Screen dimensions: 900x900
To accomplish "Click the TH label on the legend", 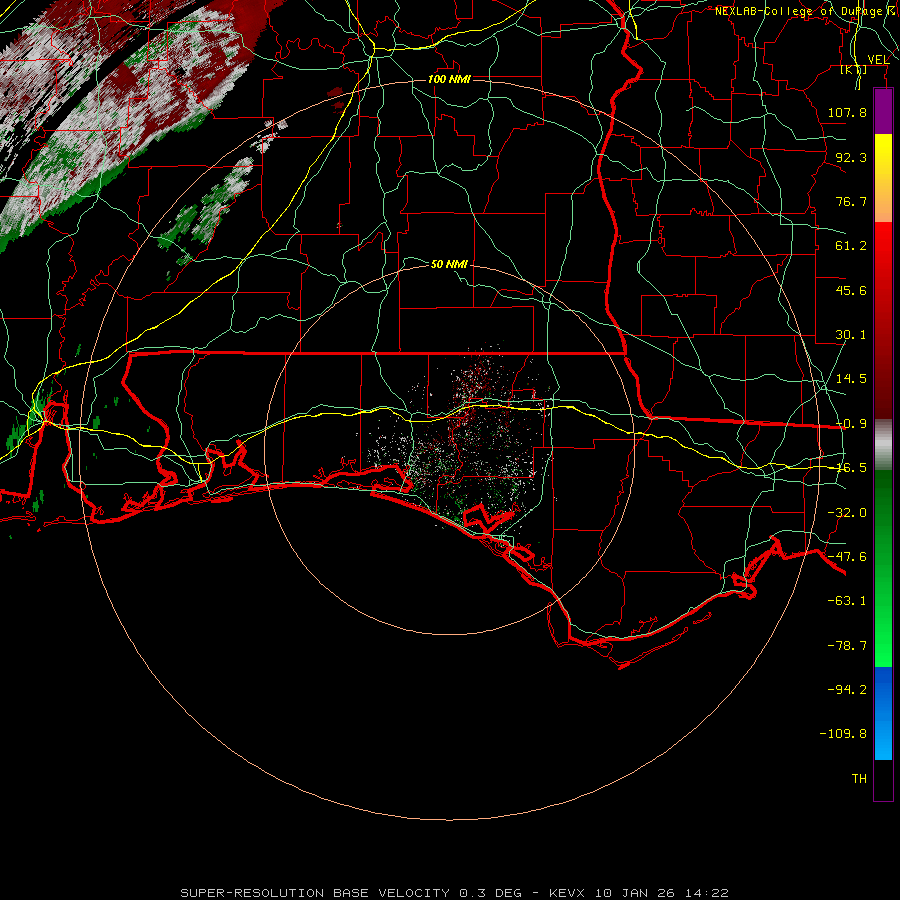I will (x=859, y=779).
